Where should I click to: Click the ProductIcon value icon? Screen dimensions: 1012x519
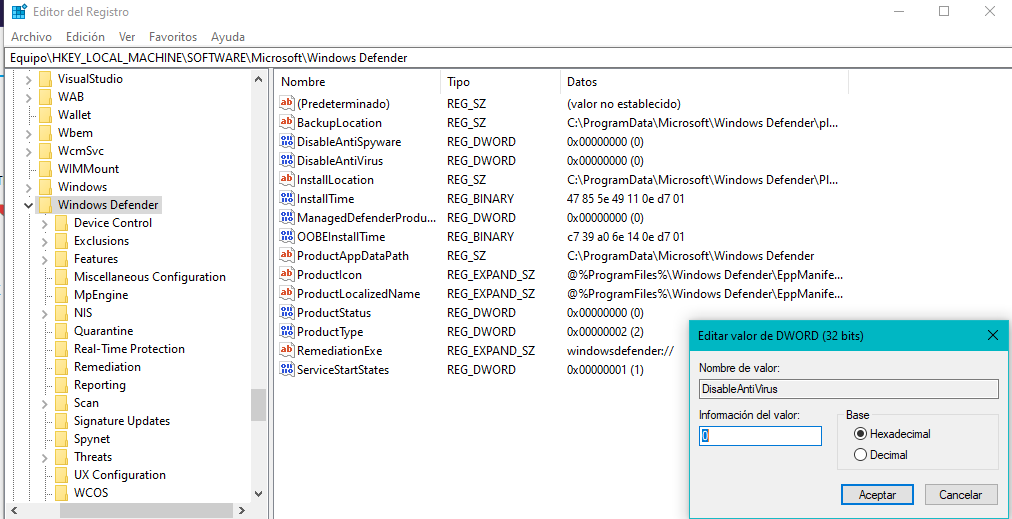pos(287,274)
